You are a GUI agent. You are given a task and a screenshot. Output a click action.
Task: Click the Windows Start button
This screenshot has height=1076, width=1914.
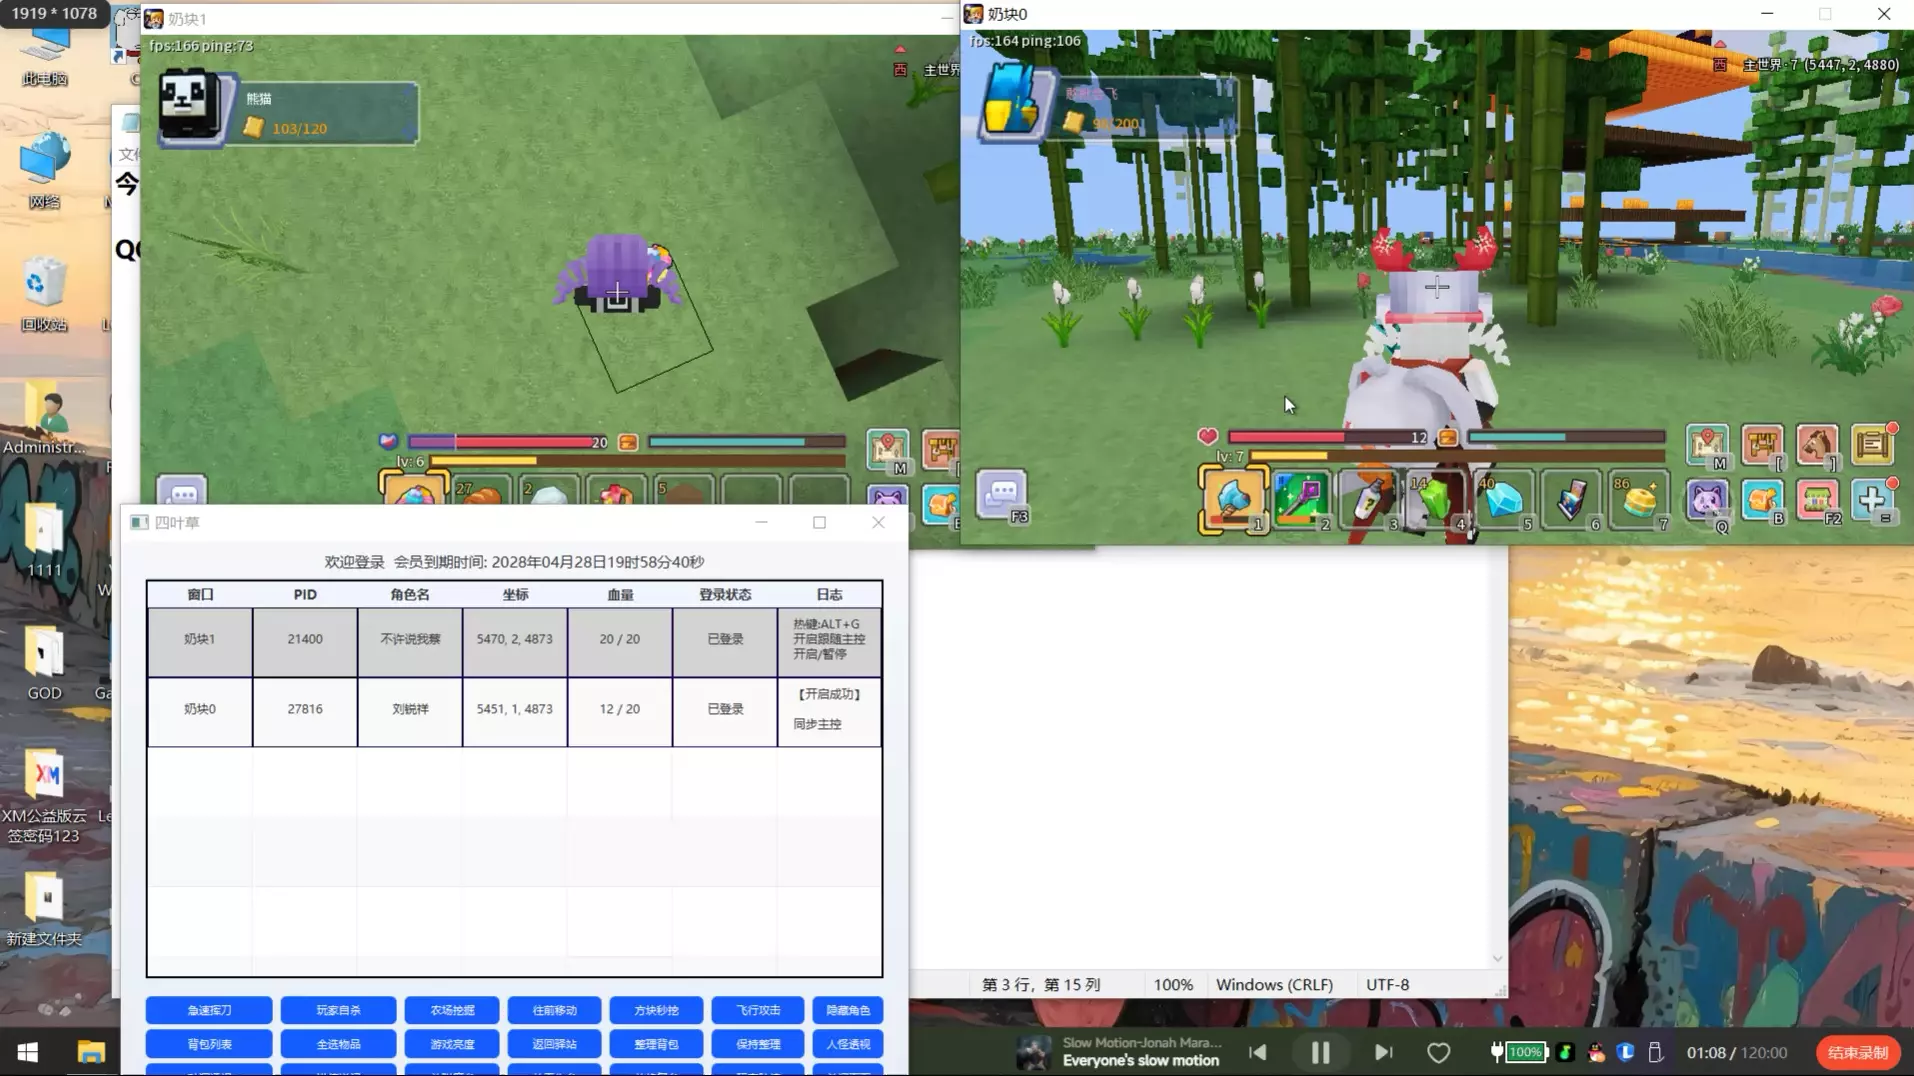point(28,1052)
